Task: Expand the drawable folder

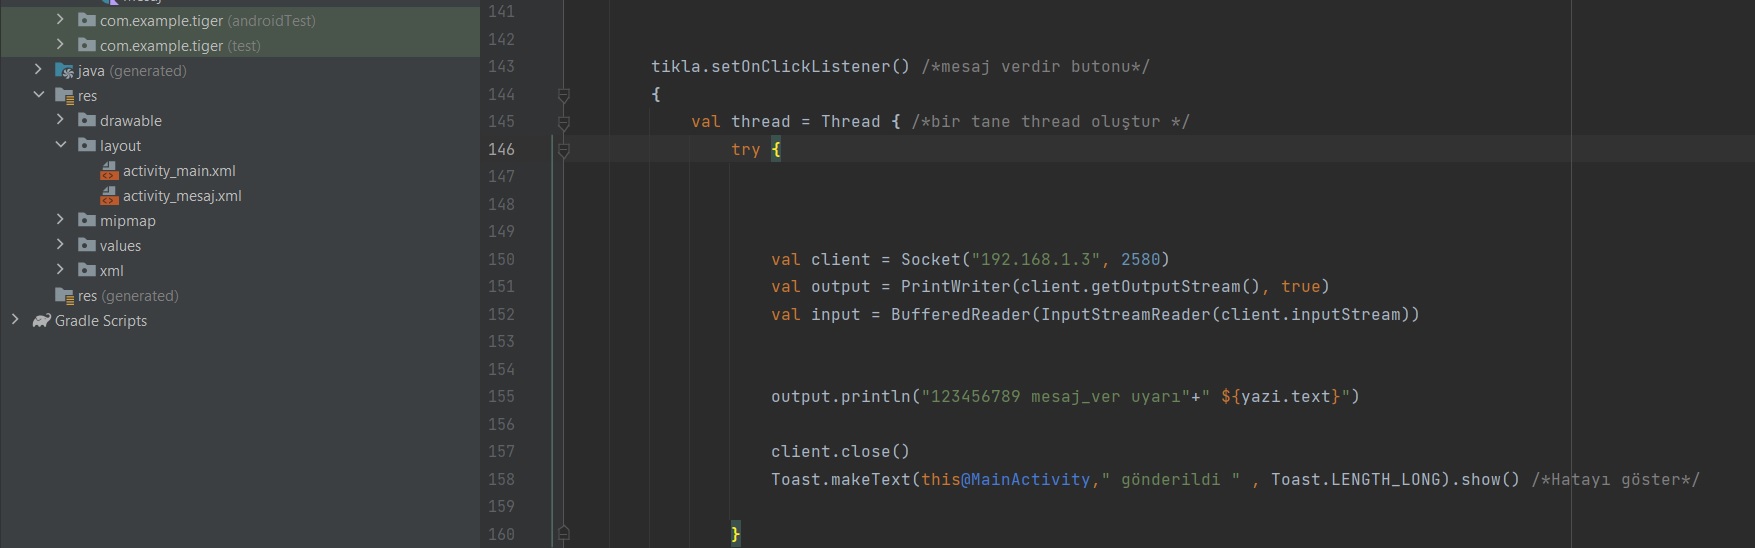Action: pos(60,119)
